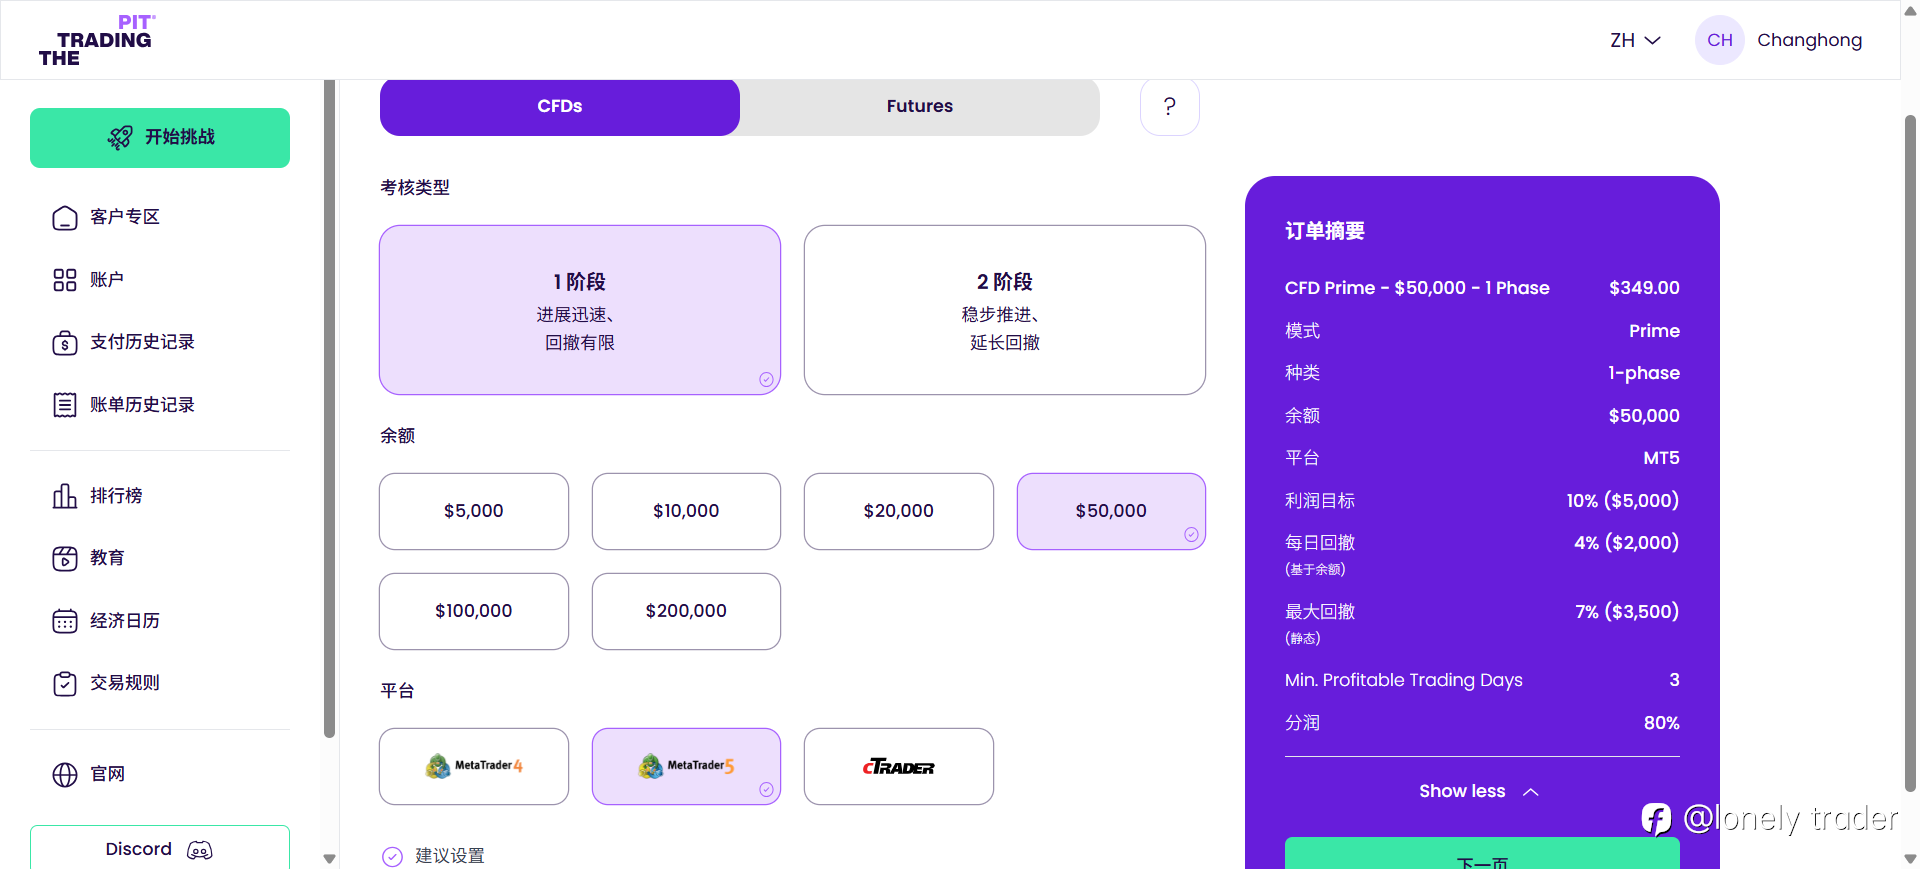Click the 经济日历 calendar icon
1920x869 pixels.
pos(65,621)
